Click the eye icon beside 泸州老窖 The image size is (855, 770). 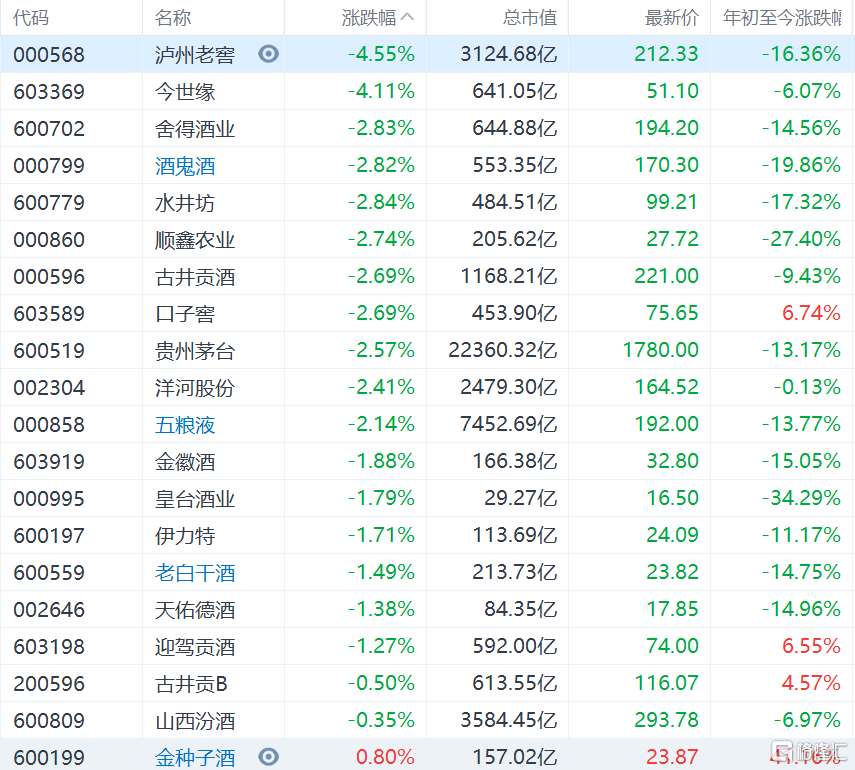(268, 54)
